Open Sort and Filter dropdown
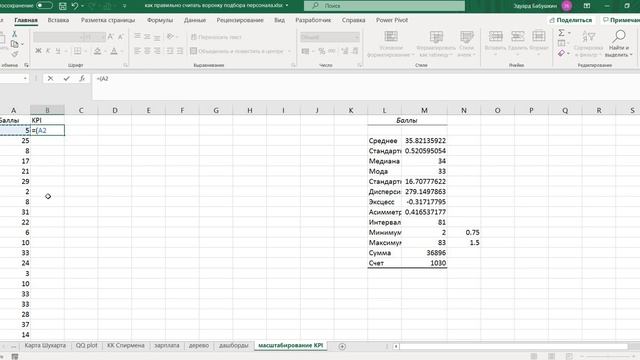640x360 pixels. click(588, 44)
